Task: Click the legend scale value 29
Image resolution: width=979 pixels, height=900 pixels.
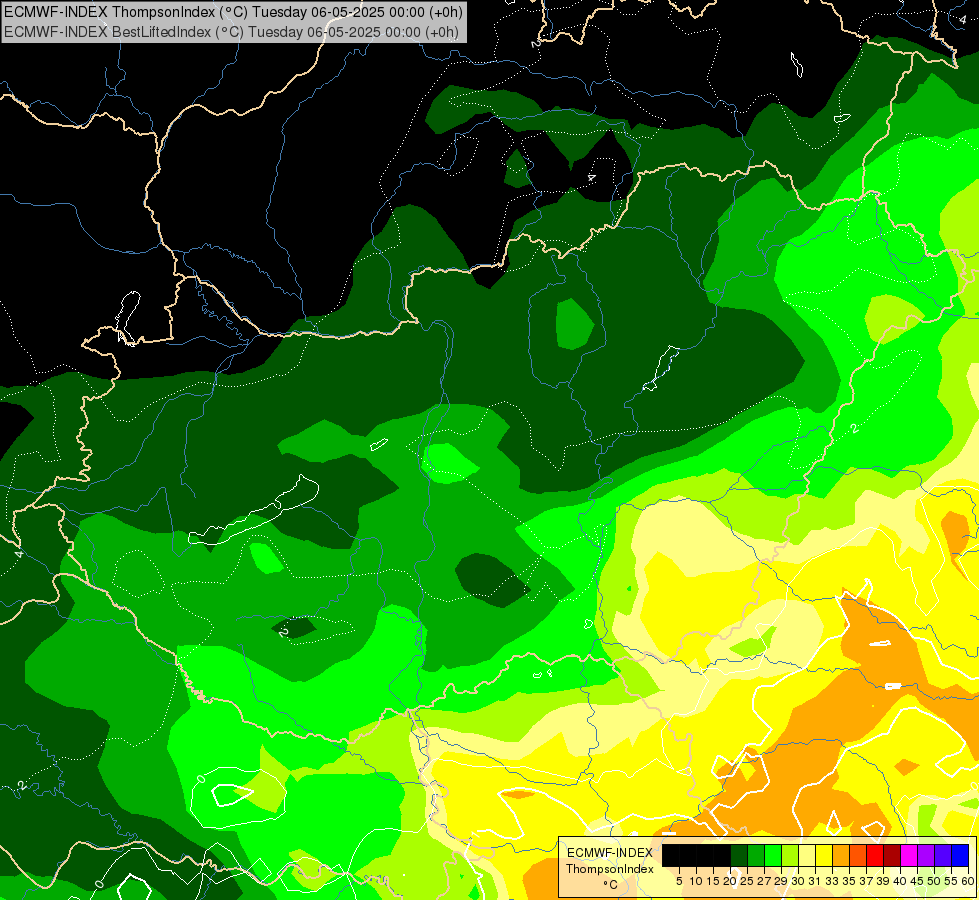Action: [x=780, y=881]
